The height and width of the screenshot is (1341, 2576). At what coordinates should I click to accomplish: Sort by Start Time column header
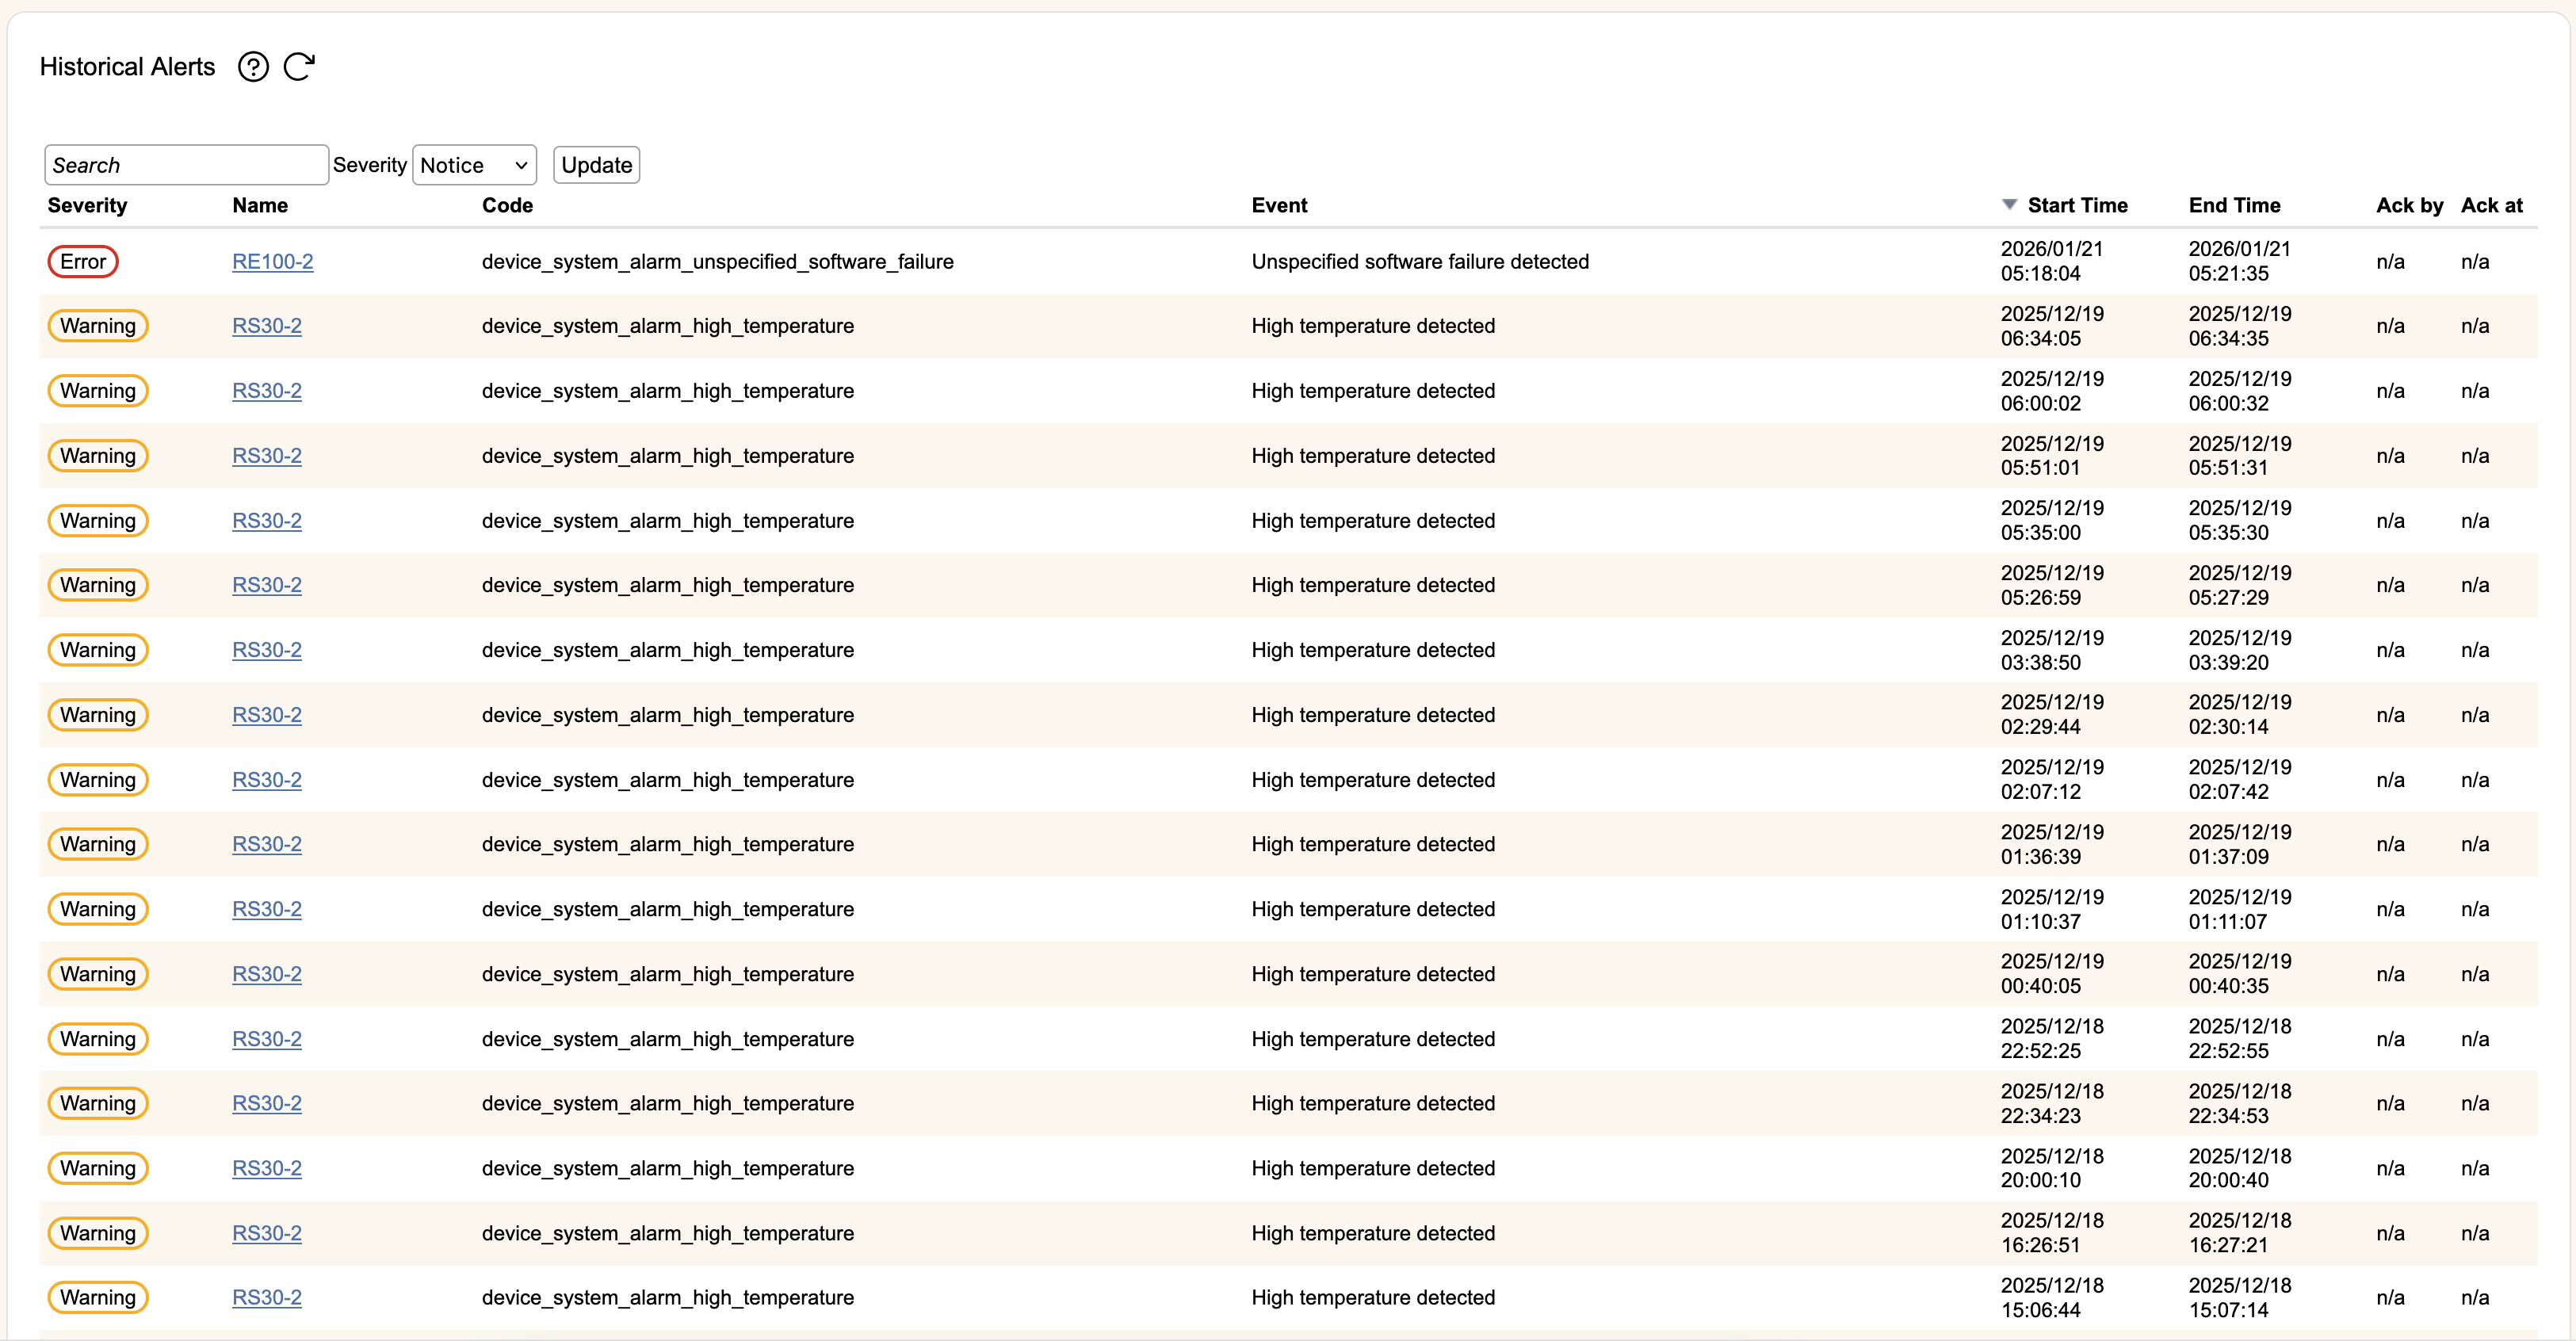2077,205
